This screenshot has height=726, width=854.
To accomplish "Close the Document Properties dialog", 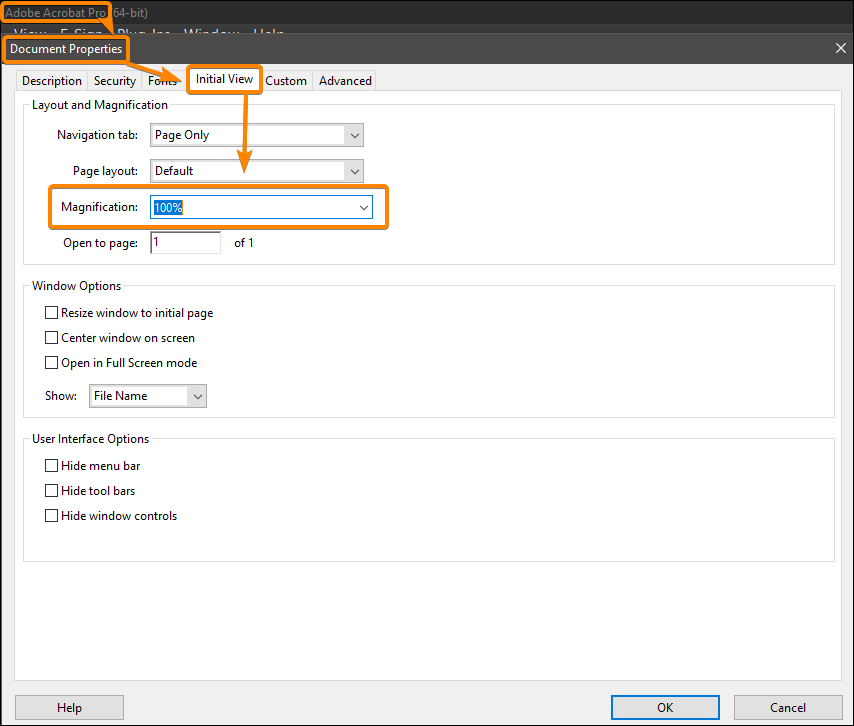I will pyautogui.click(x=840, y=47).
